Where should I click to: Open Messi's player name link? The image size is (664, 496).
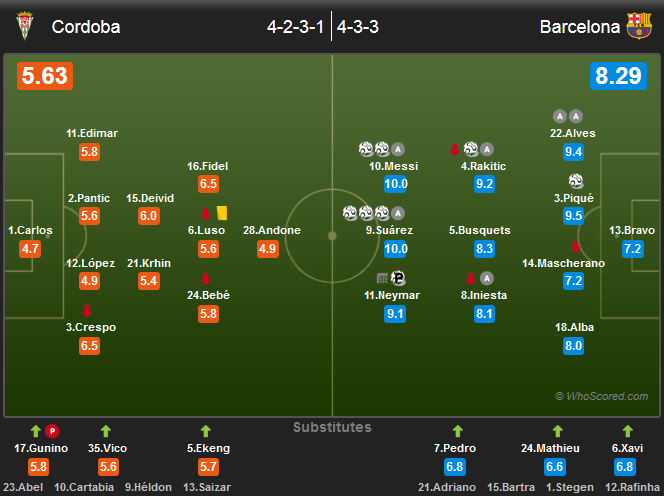click(393, 166)
